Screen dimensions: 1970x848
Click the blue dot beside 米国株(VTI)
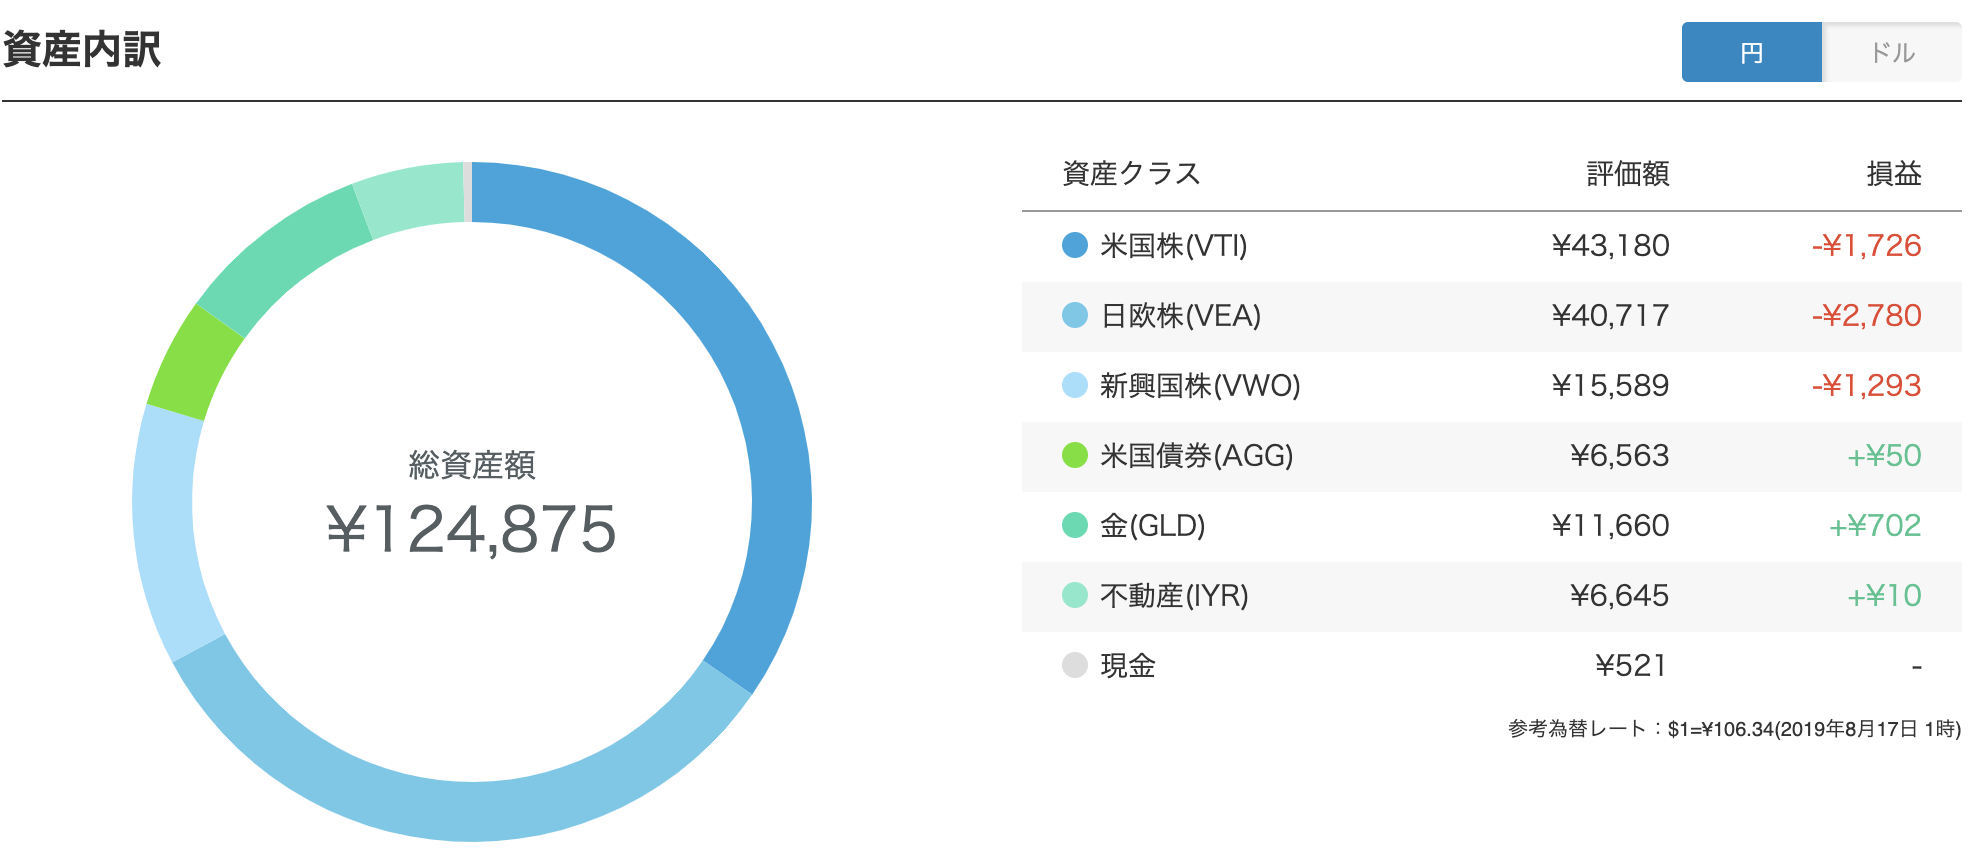pos(1075,245)
